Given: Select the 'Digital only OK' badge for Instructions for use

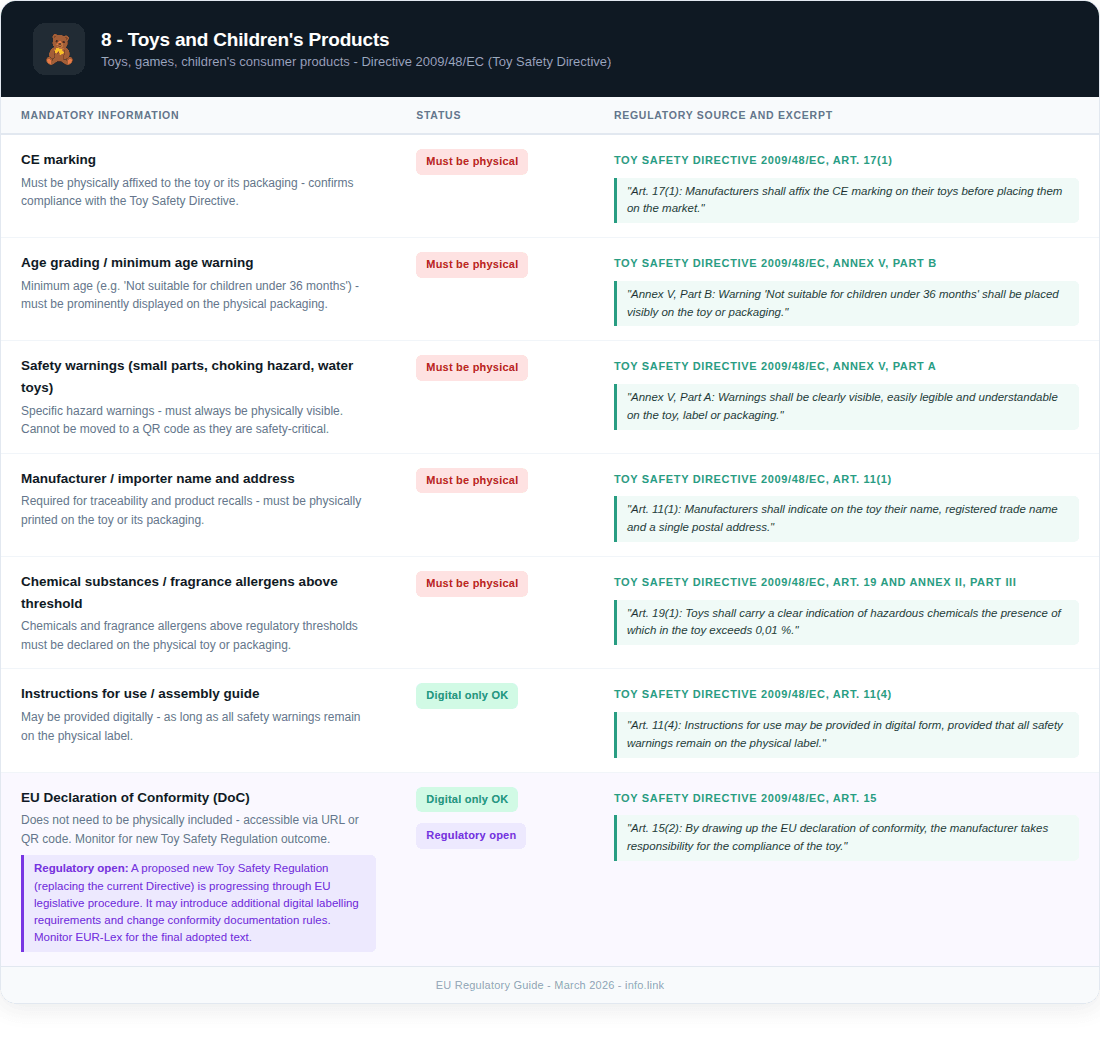Looking at the screenshot, I should click(467, 696).
